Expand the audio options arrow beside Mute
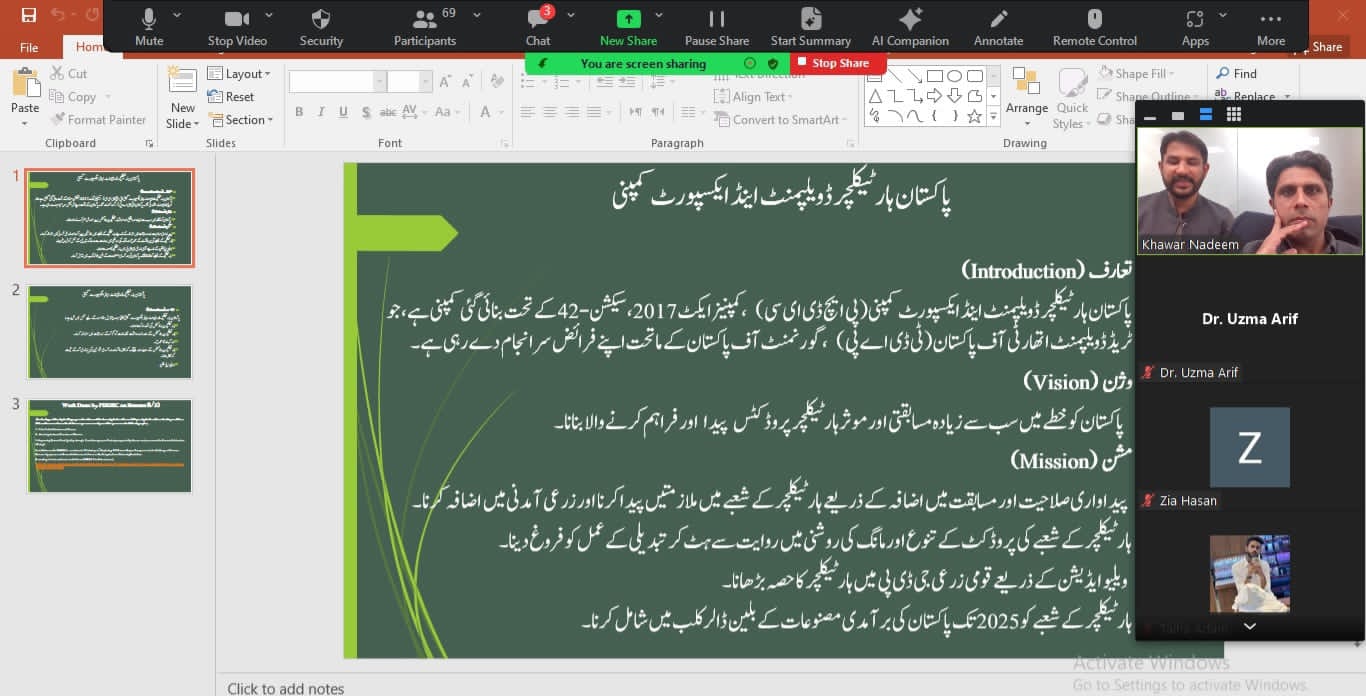 [177, 16]
